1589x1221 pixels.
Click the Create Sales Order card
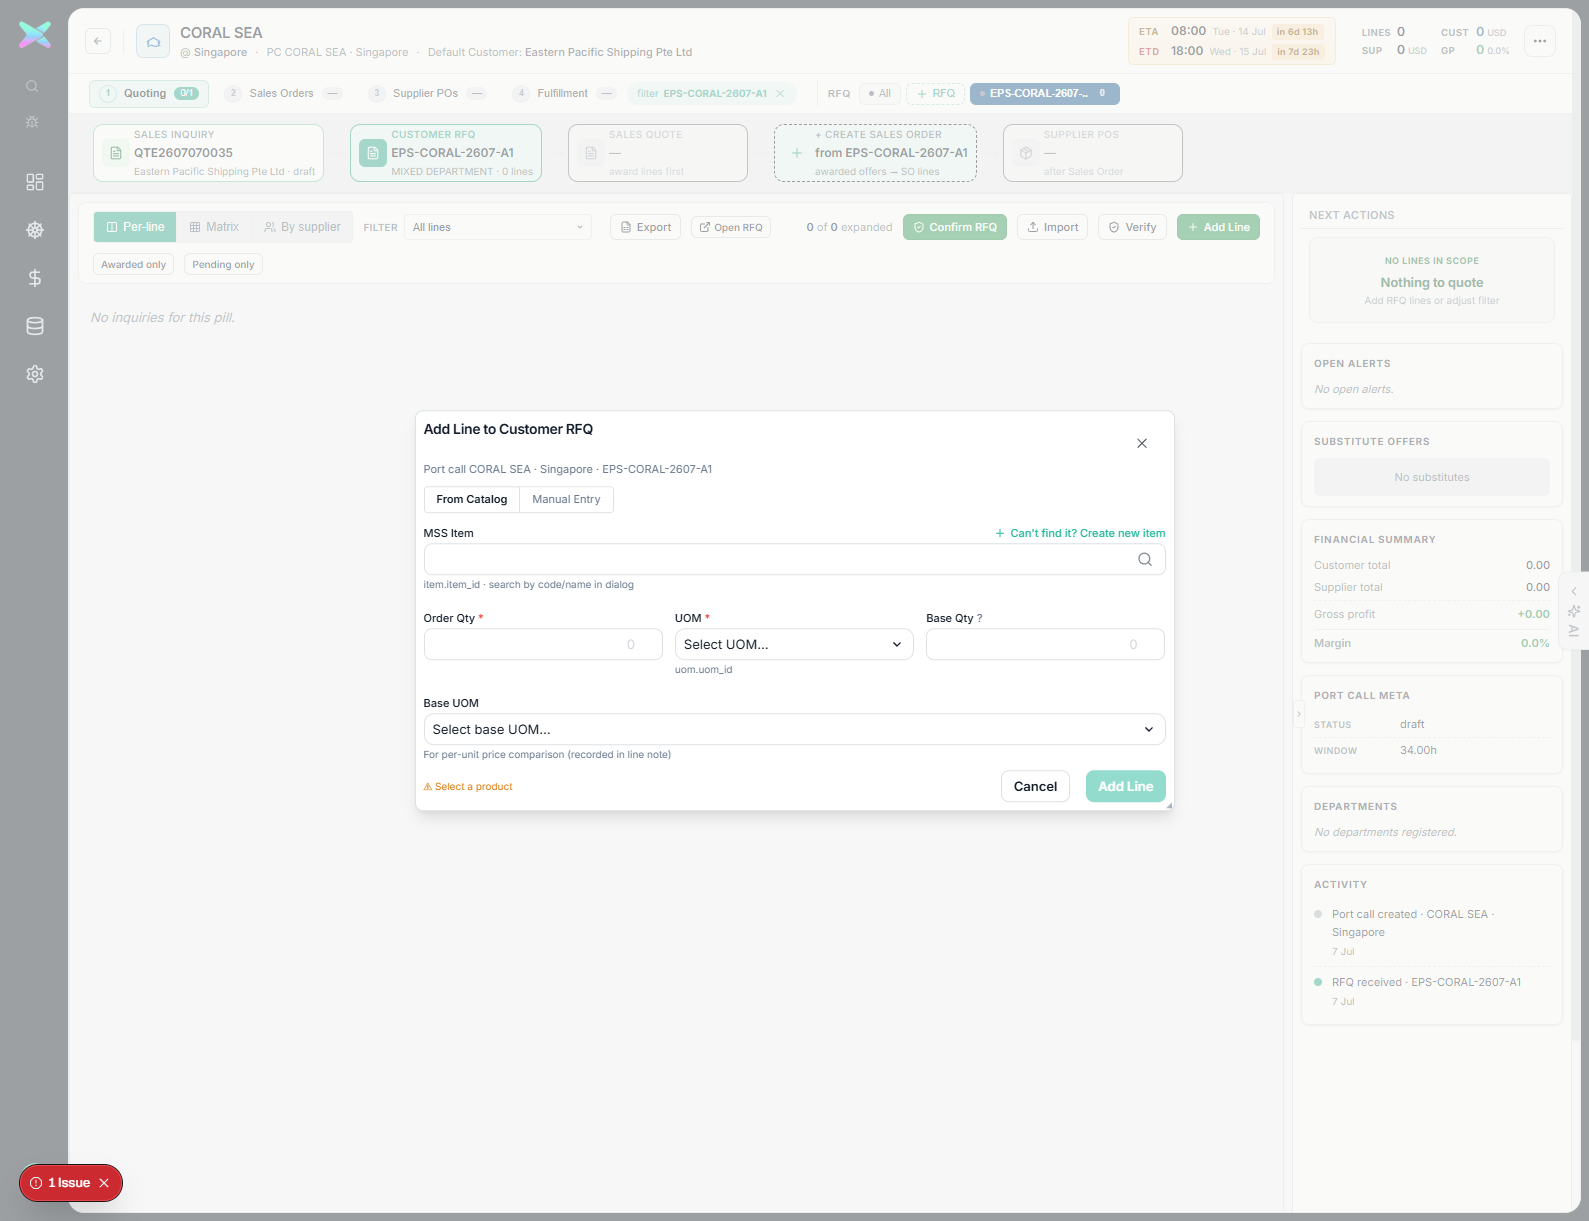click(875, 153)
